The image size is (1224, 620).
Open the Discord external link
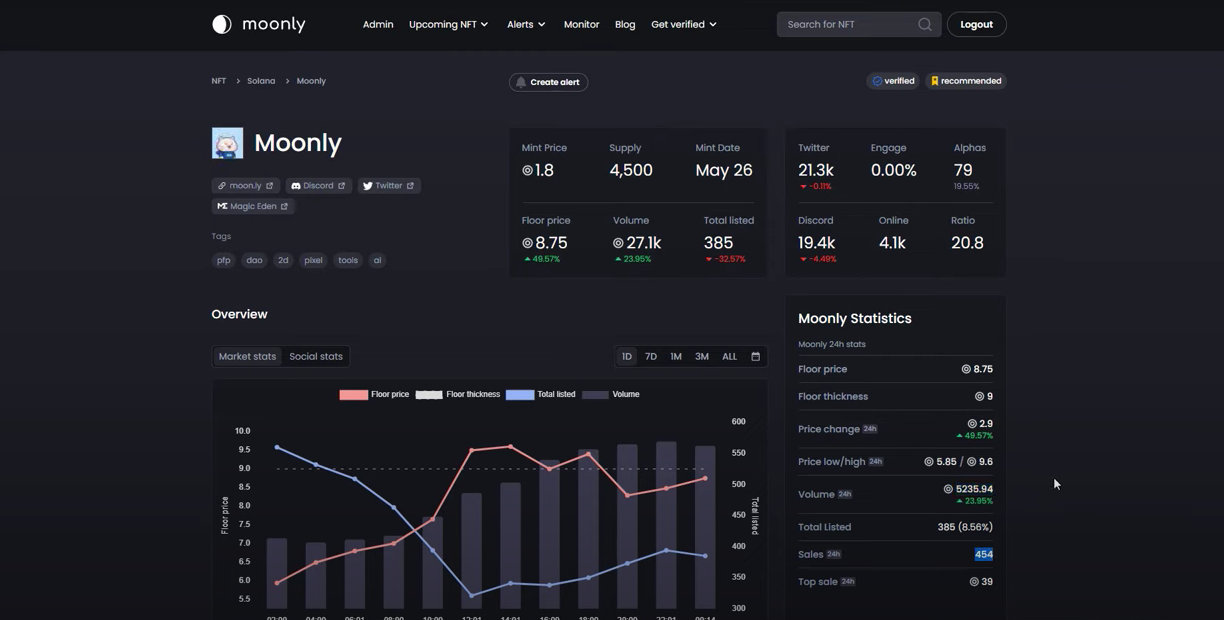click(318, 186)
